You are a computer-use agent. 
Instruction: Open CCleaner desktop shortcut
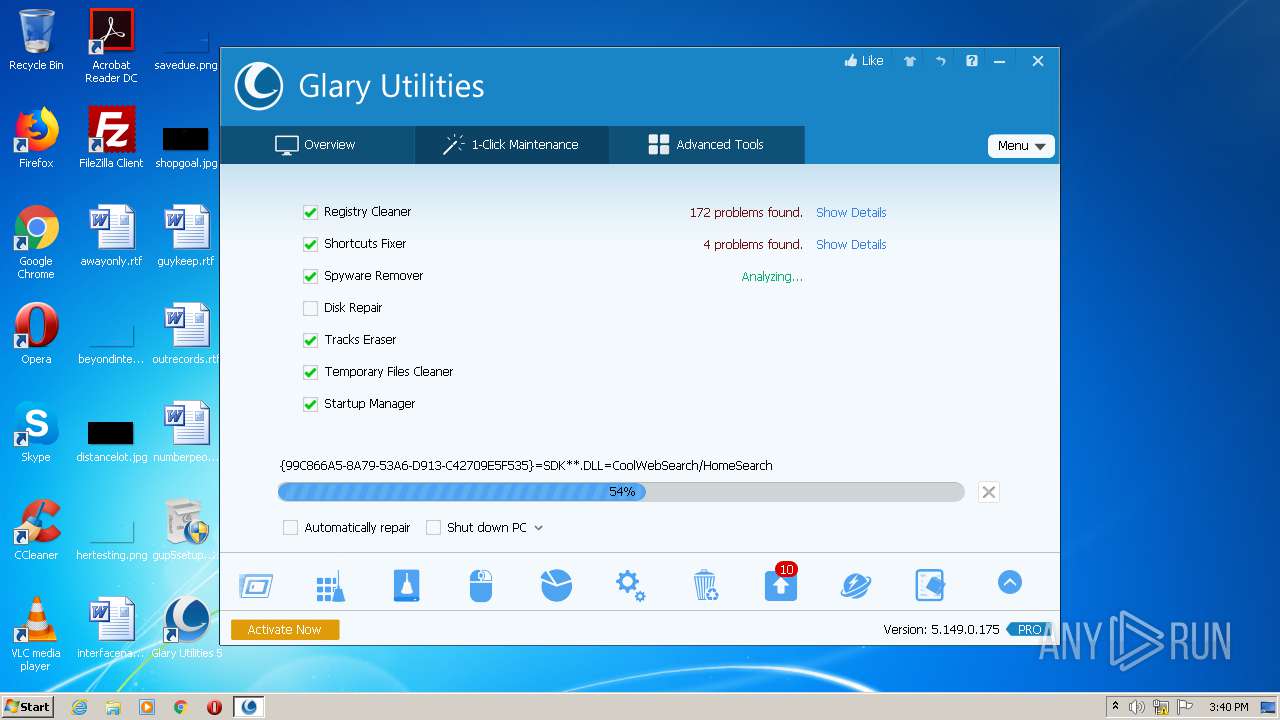point(36,530)
